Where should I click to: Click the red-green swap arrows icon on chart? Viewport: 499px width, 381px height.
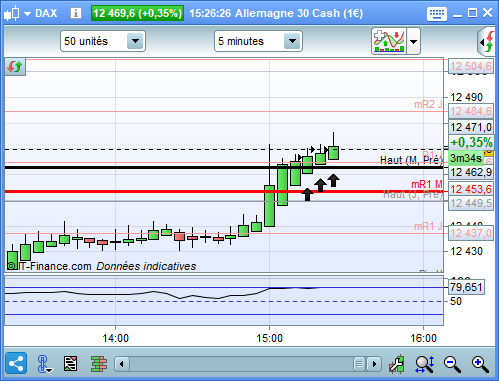coord(15,67)
